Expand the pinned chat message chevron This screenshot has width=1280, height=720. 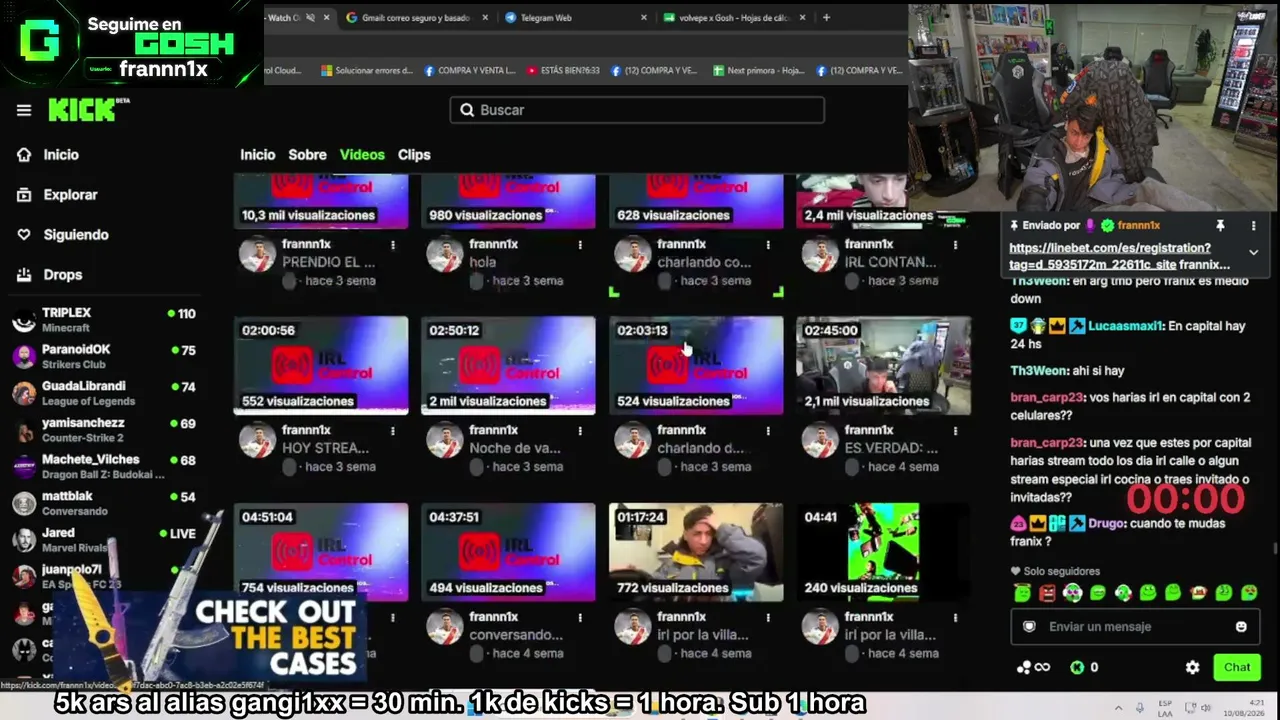[1253, 253]
